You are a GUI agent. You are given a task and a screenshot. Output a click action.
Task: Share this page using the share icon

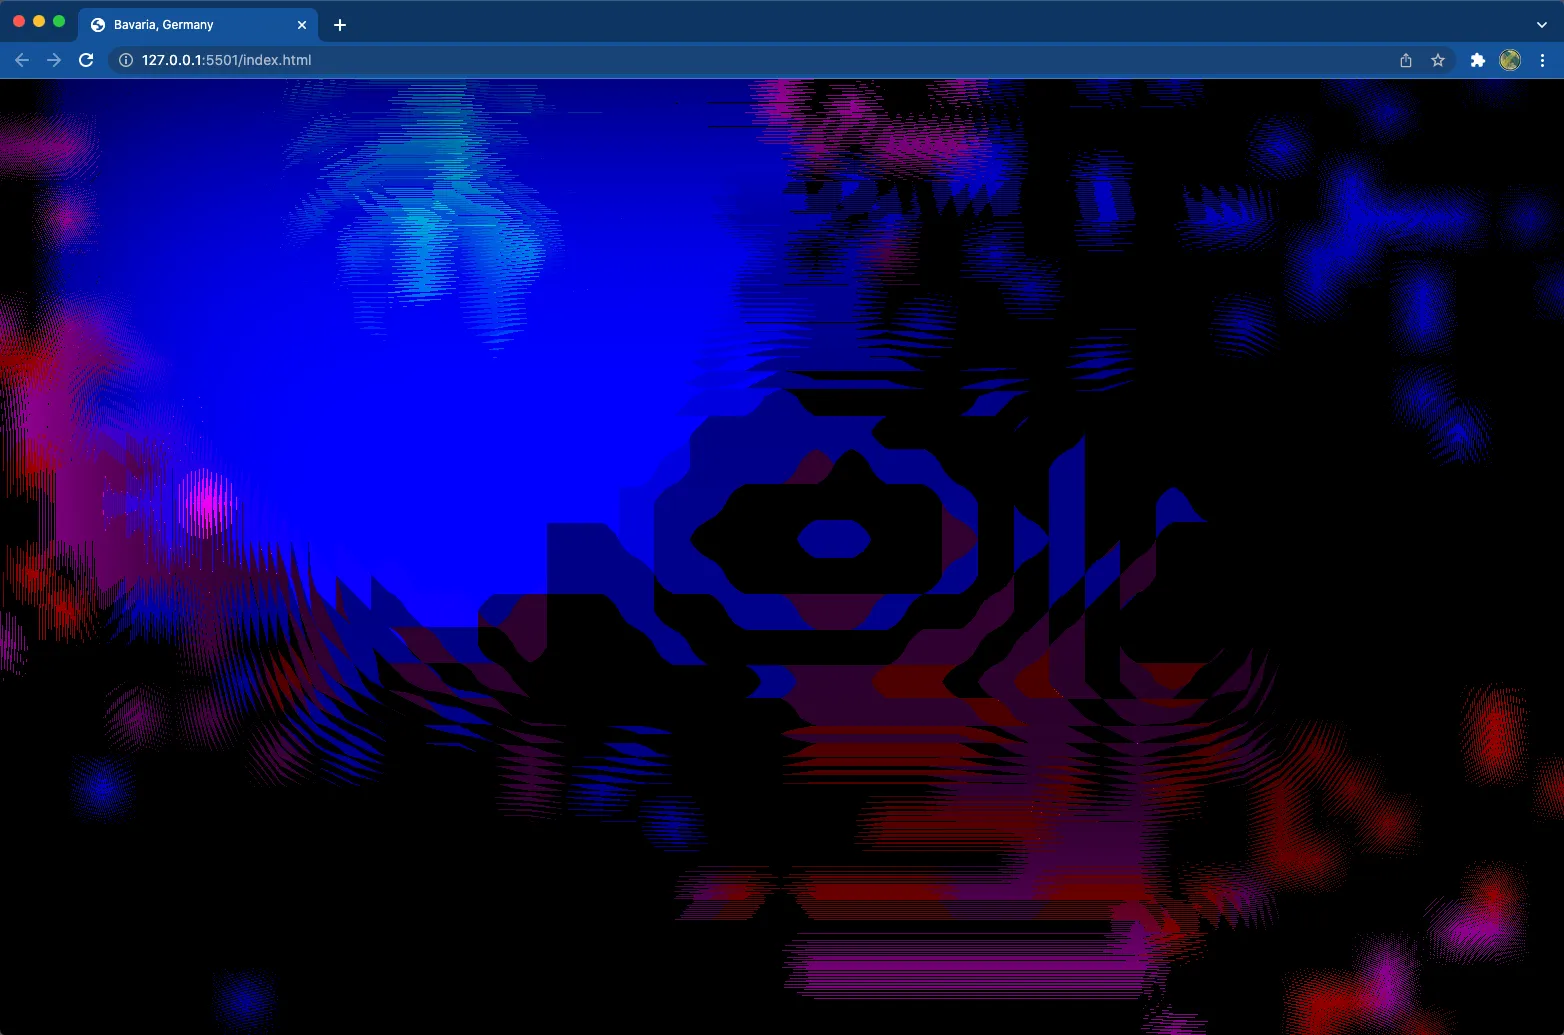point(1406,60)
